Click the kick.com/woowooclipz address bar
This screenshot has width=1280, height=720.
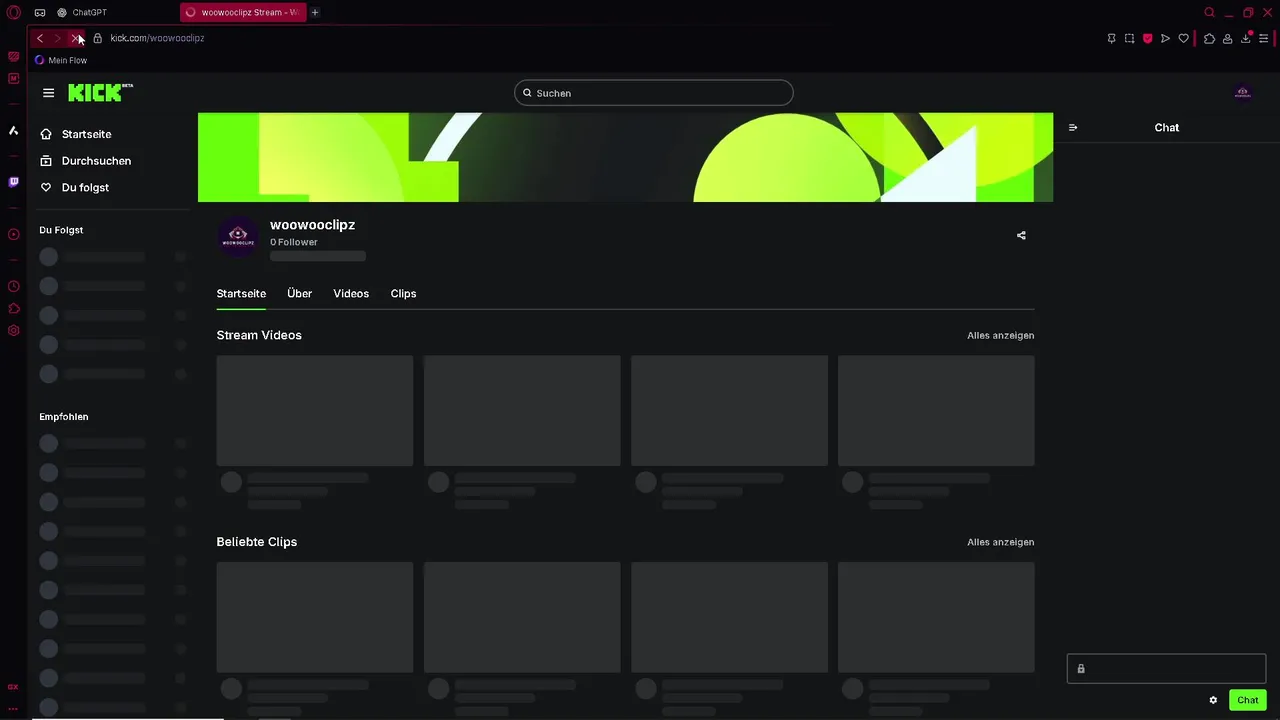[157, 38]
